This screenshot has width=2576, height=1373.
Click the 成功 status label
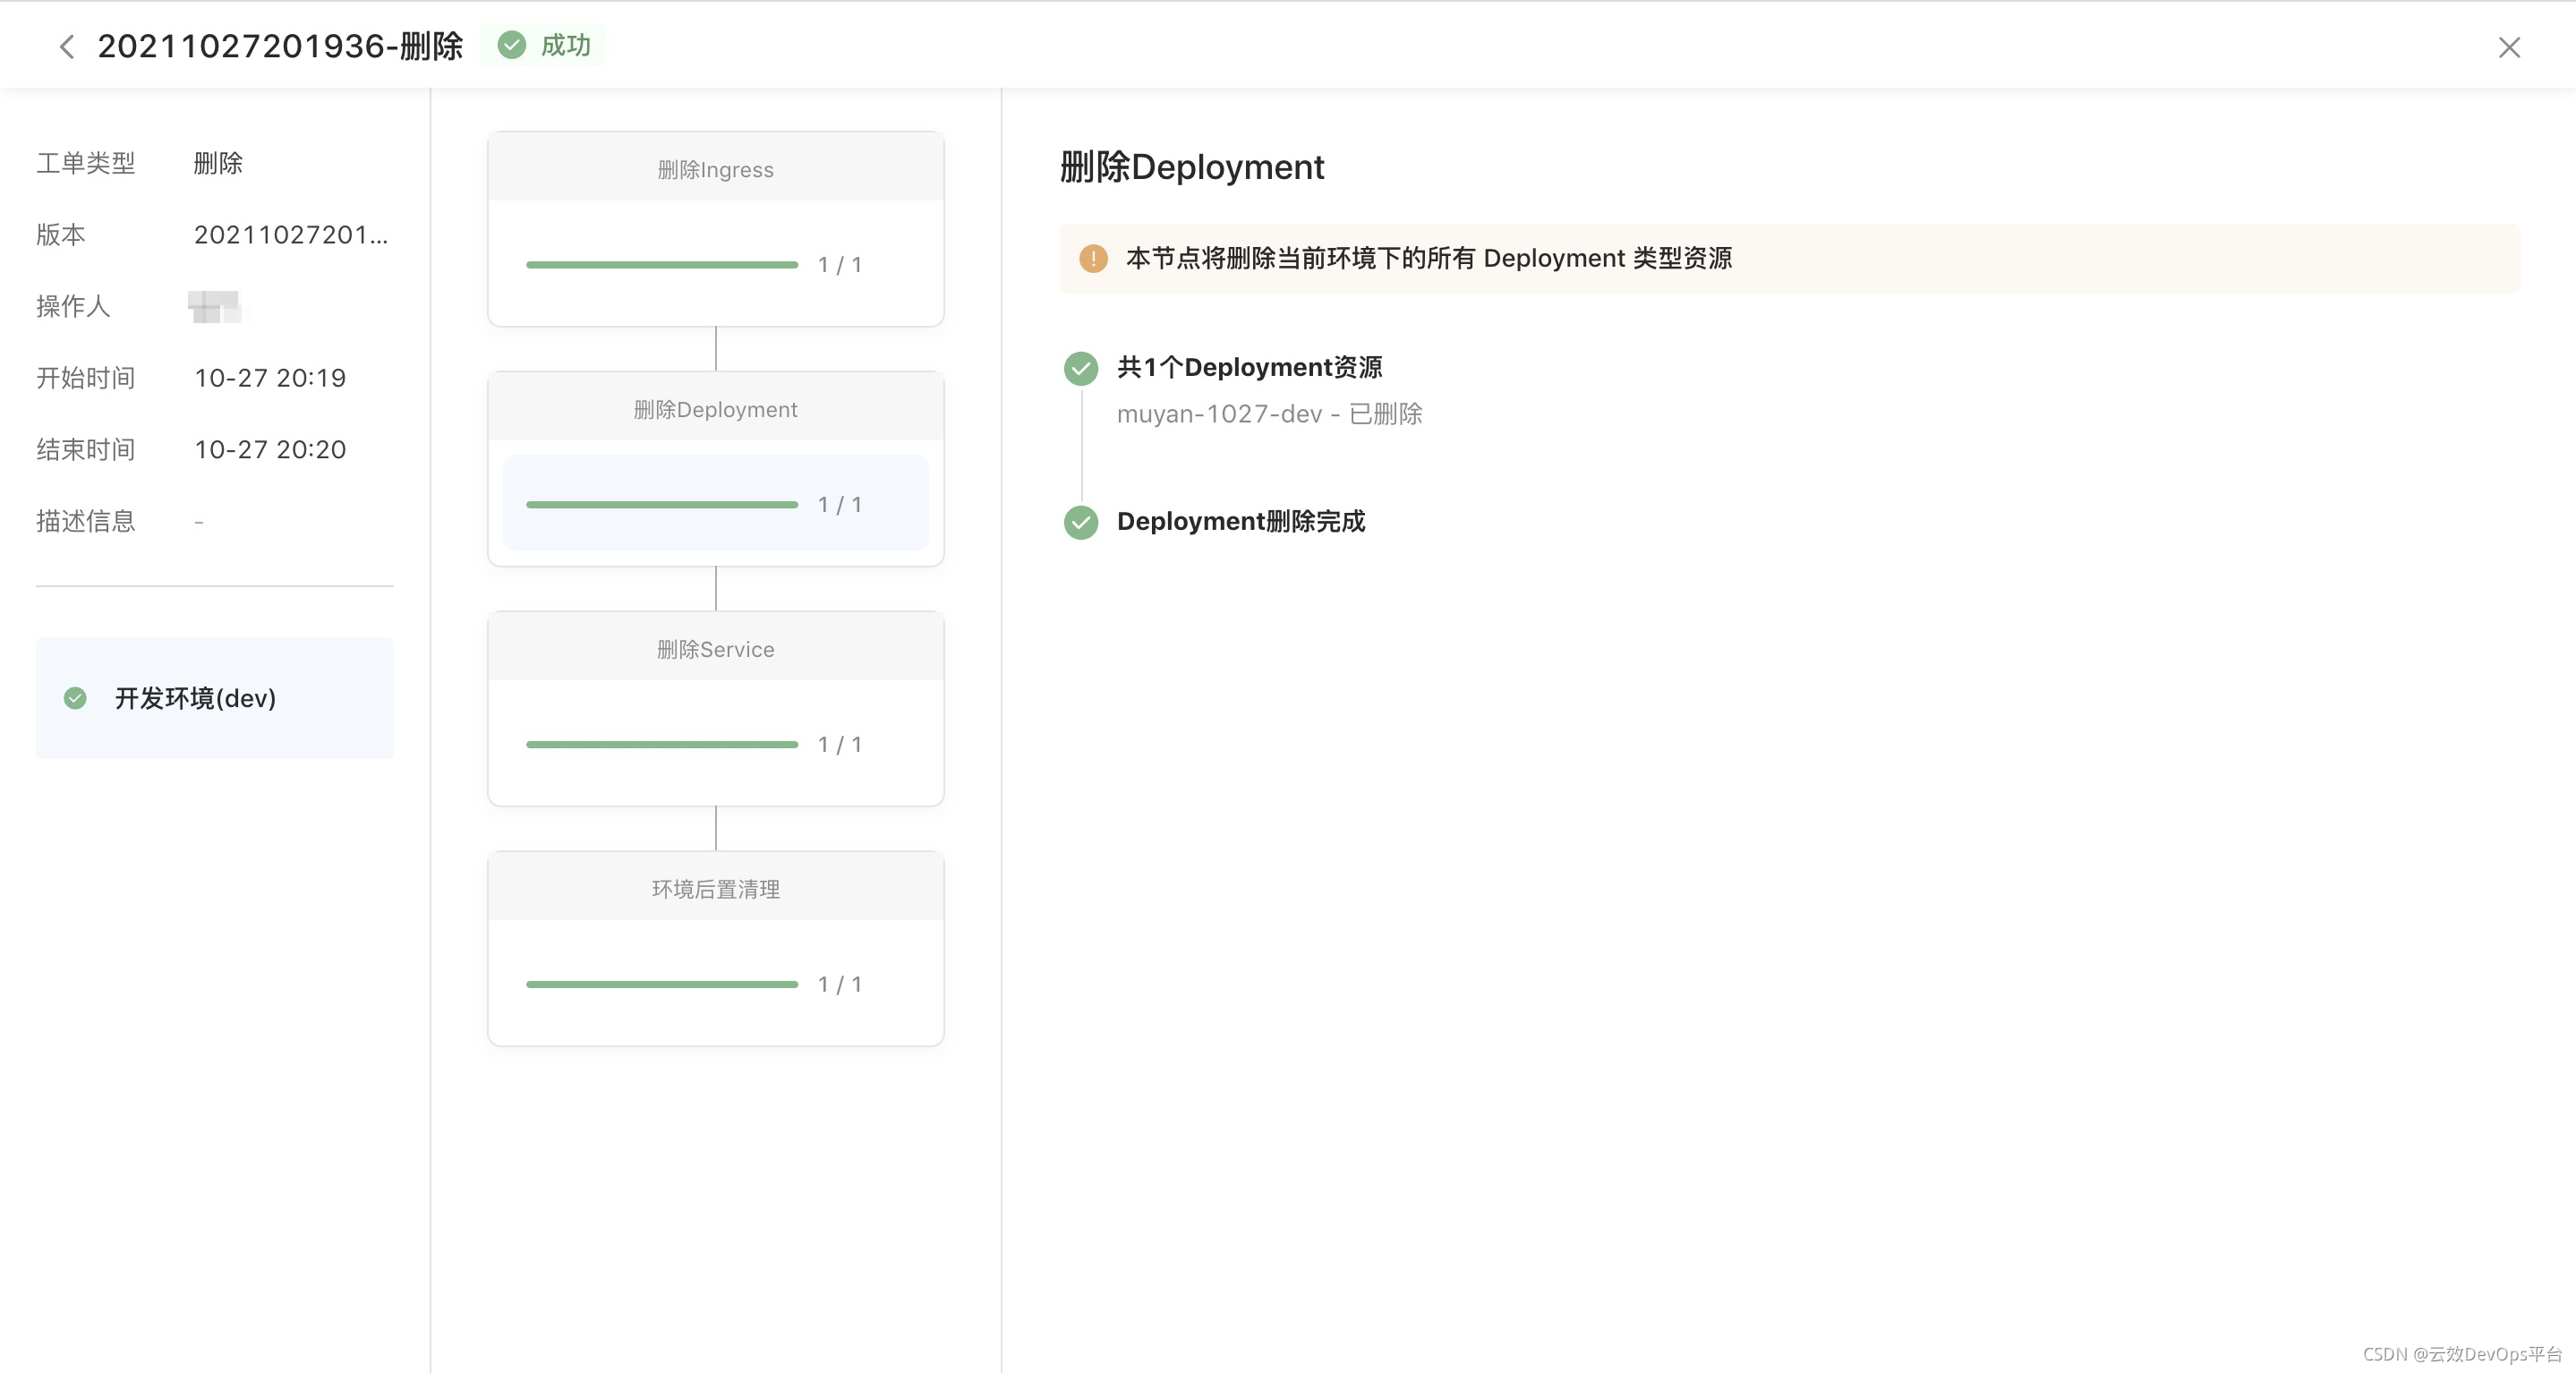click(x=566, y=45)
